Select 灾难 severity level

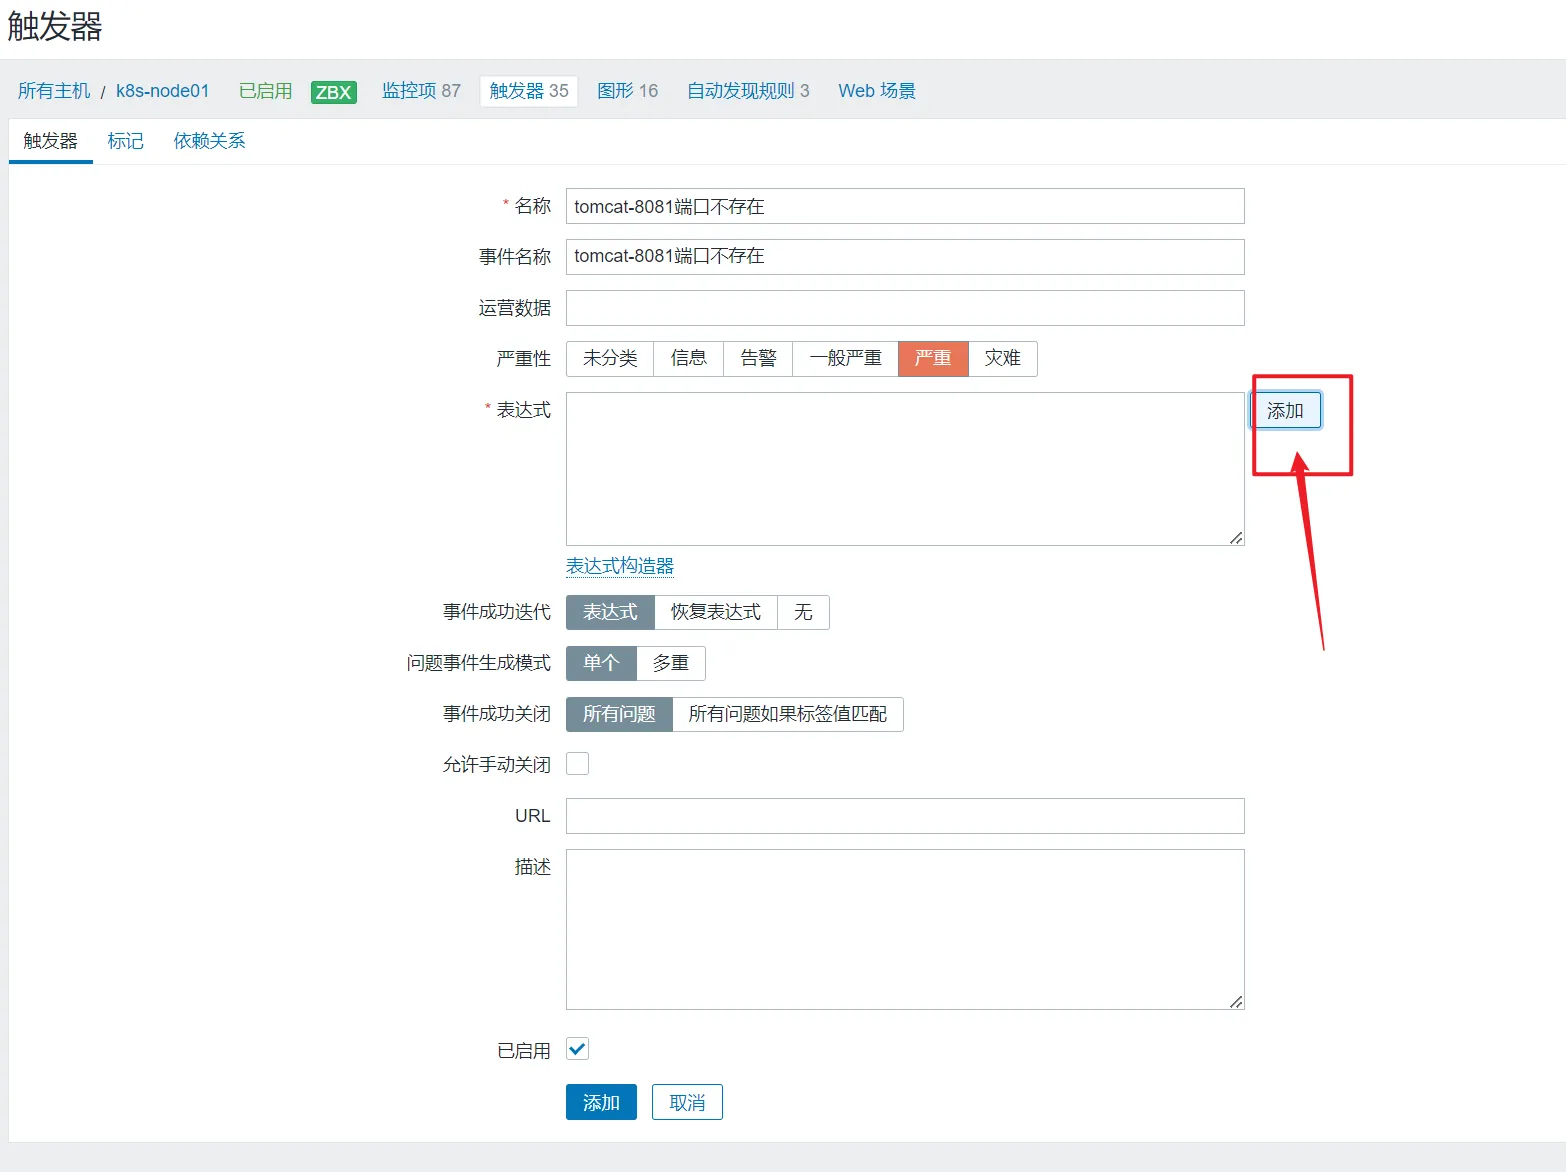click(x=1002, y=359)
